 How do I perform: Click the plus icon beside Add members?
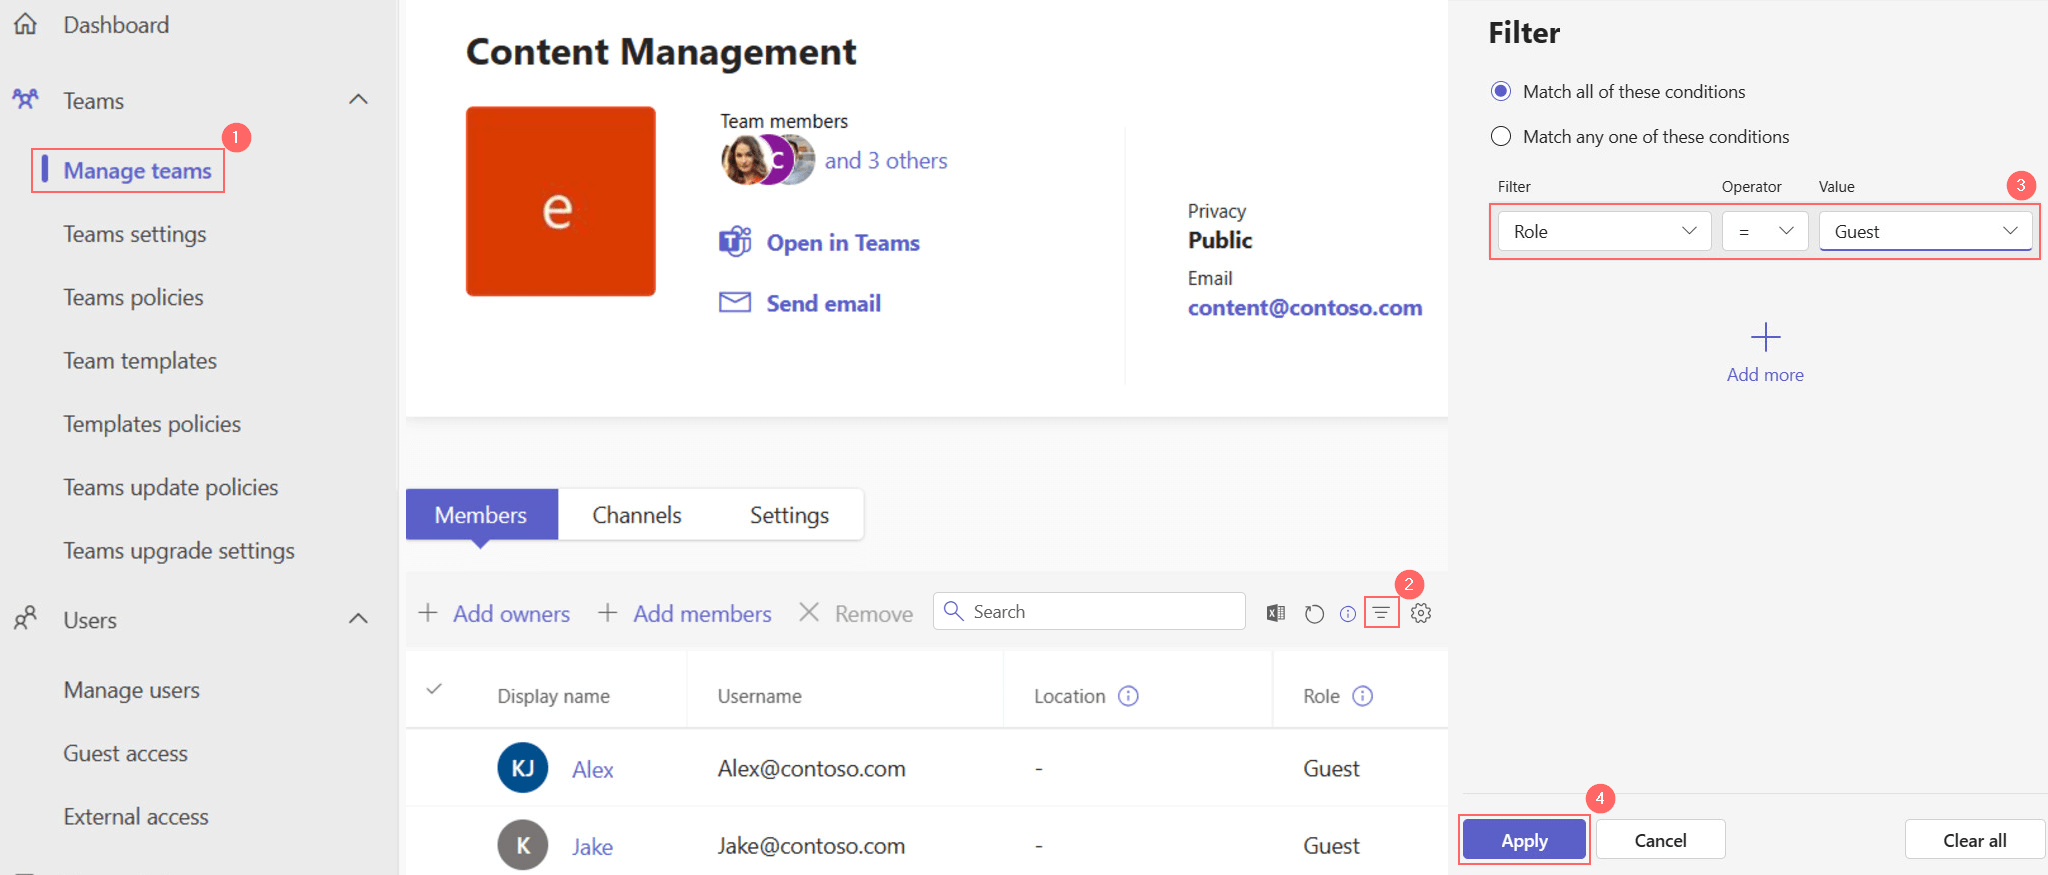608,613
